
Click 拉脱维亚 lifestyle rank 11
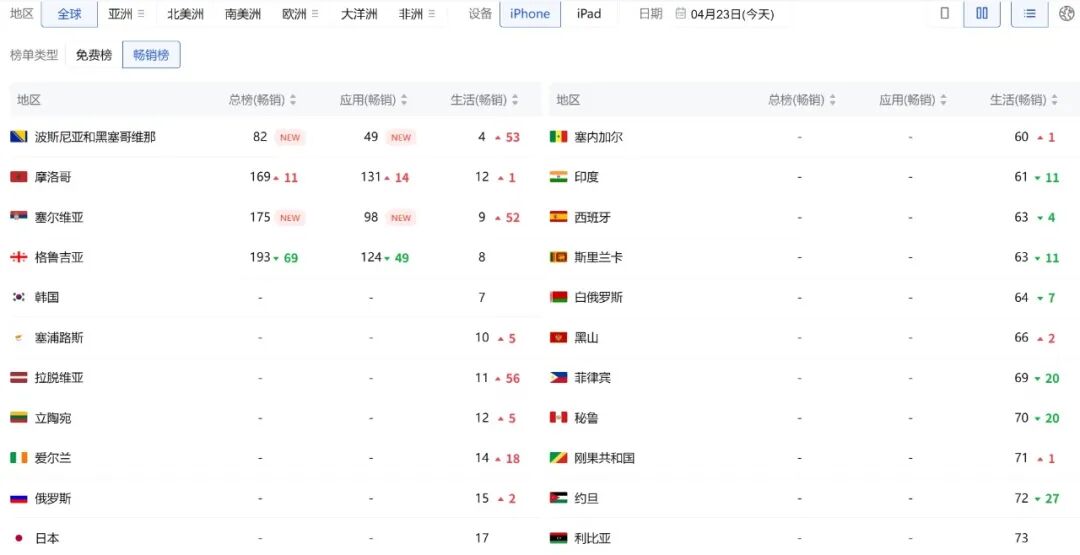coord(481,377)
